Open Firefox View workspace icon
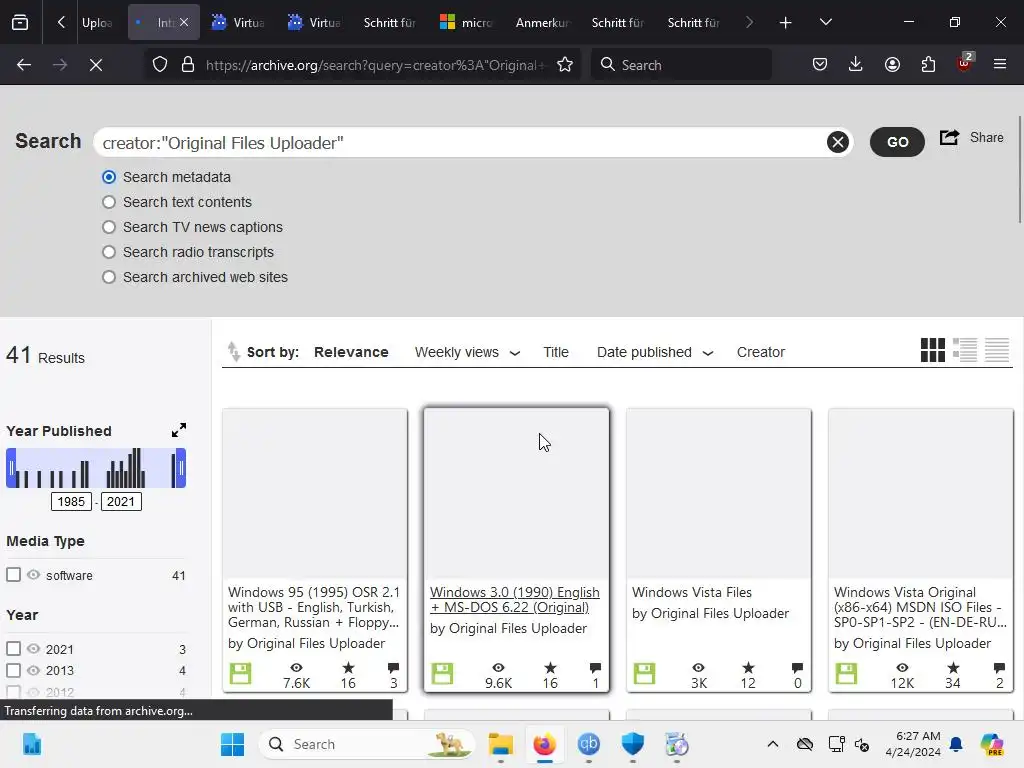The width and height of the screenshot is (1024, 768). [x=20, y=23]
